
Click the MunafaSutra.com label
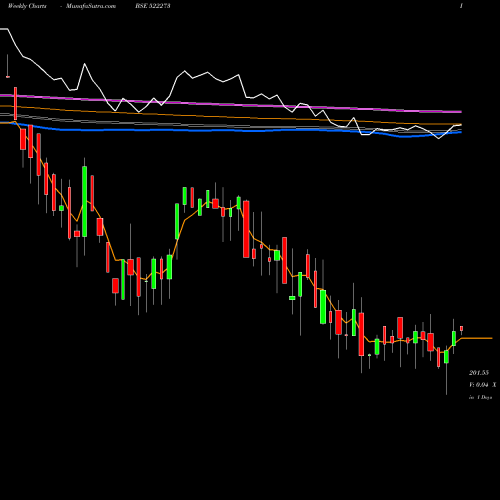pos(91,6)
